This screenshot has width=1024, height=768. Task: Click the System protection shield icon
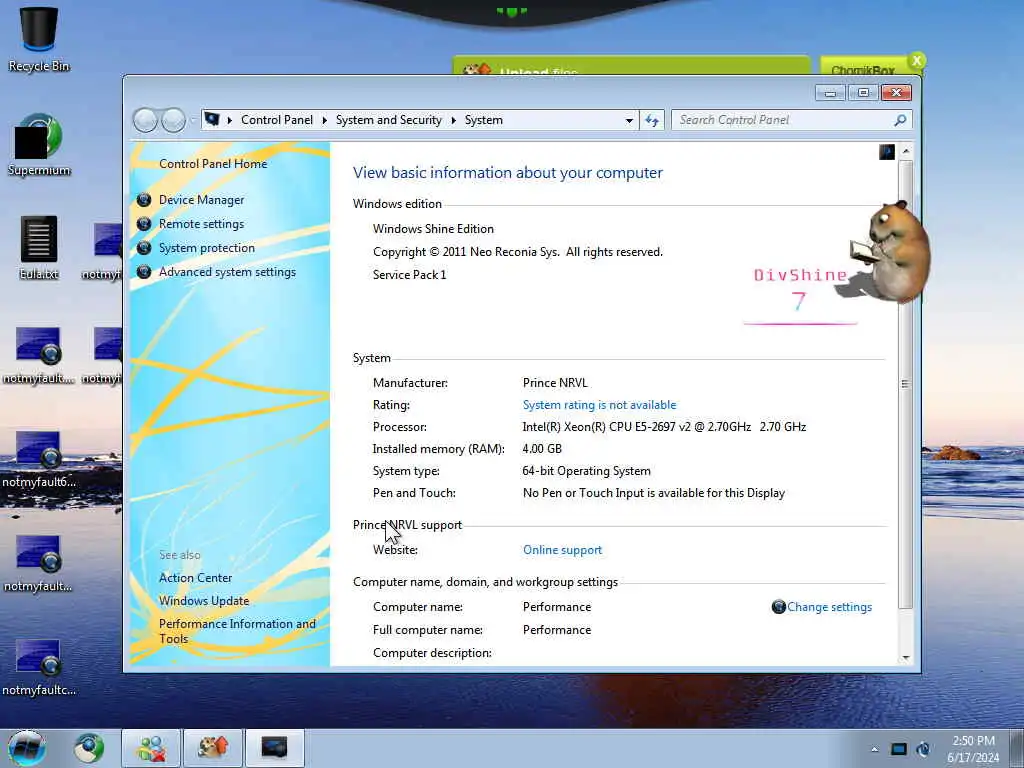144,248
